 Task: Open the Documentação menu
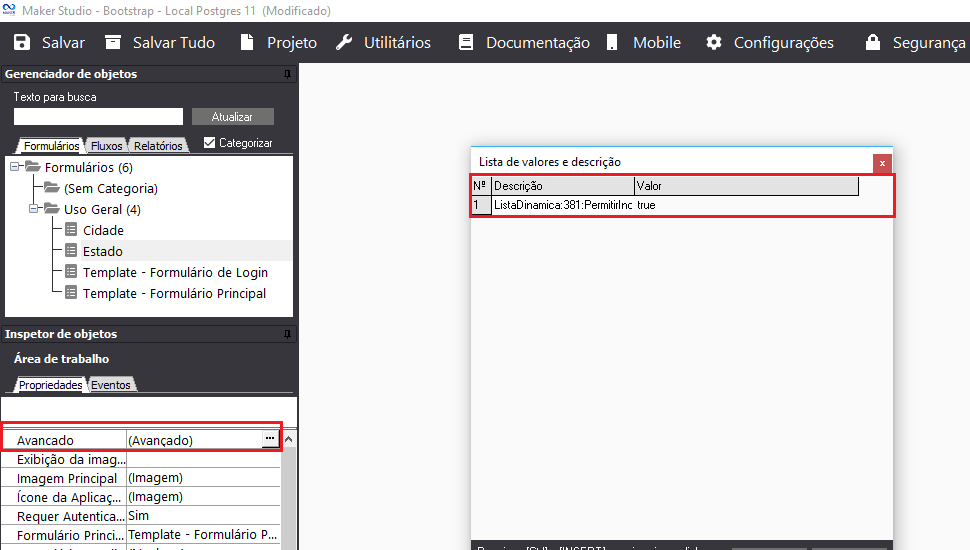524,43
